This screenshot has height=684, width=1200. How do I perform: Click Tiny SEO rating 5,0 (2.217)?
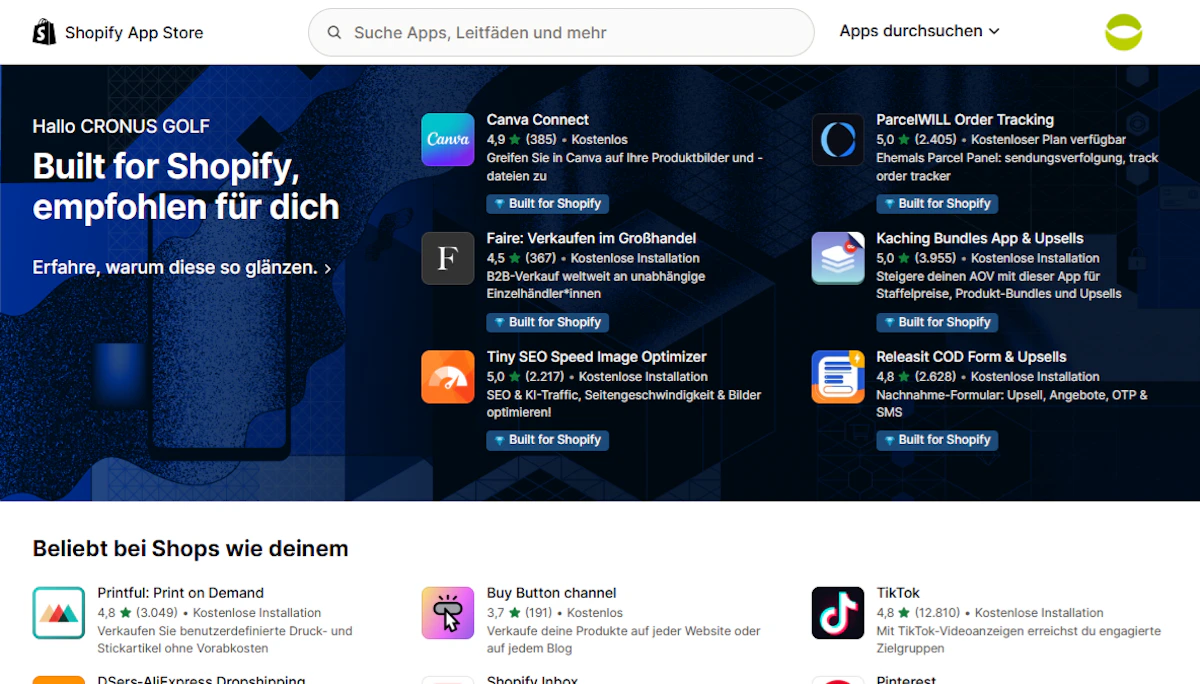(526, 377)
